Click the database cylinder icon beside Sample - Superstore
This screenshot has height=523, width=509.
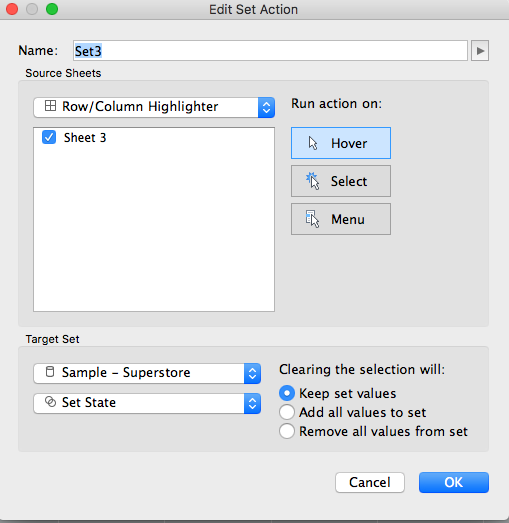pos(50,372)
